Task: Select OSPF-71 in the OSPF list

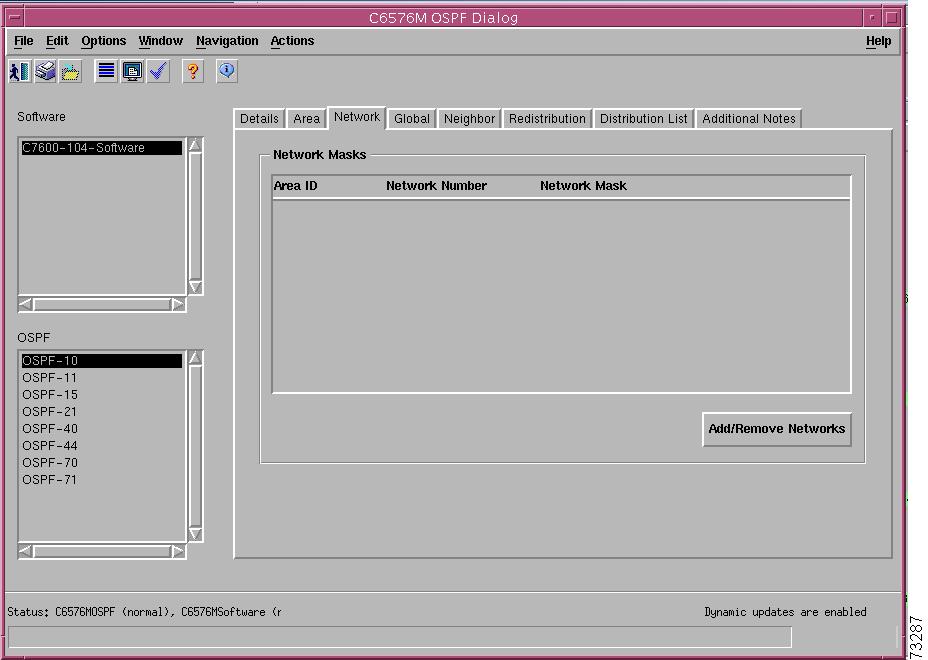Action: (x=102, y=479)
